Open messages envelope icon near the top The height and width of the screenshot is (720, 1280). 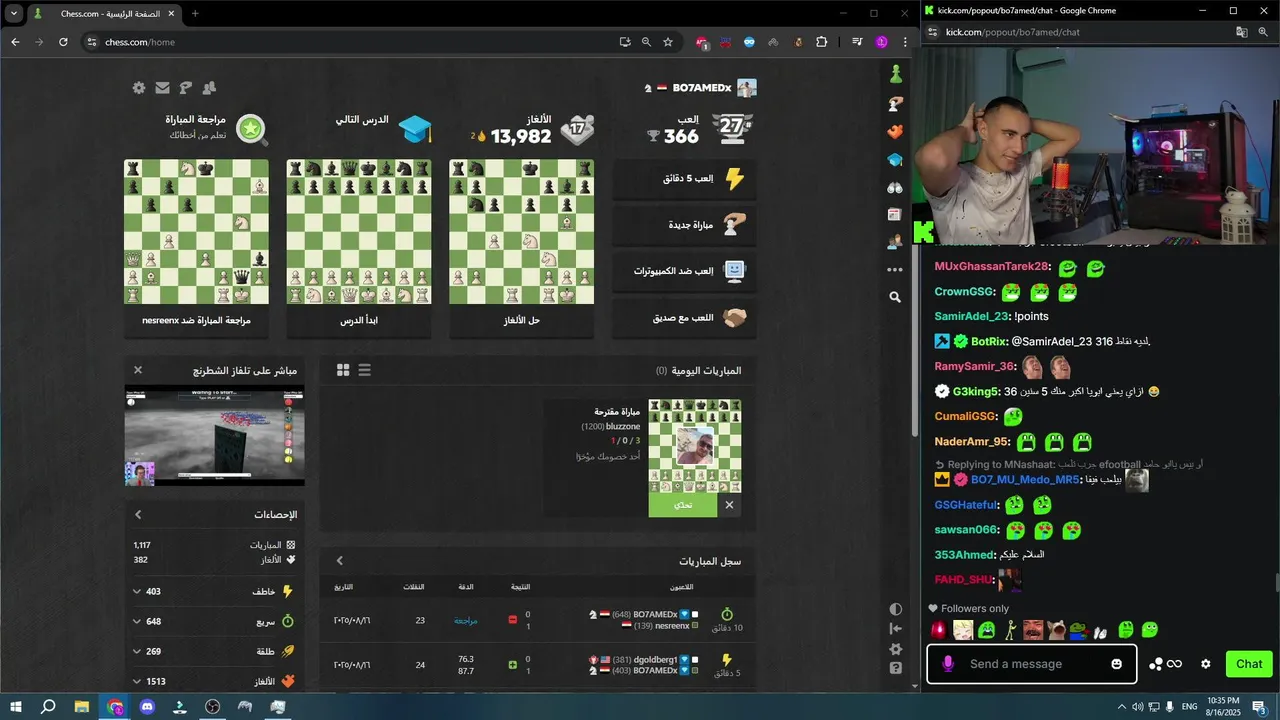(162, 88)
